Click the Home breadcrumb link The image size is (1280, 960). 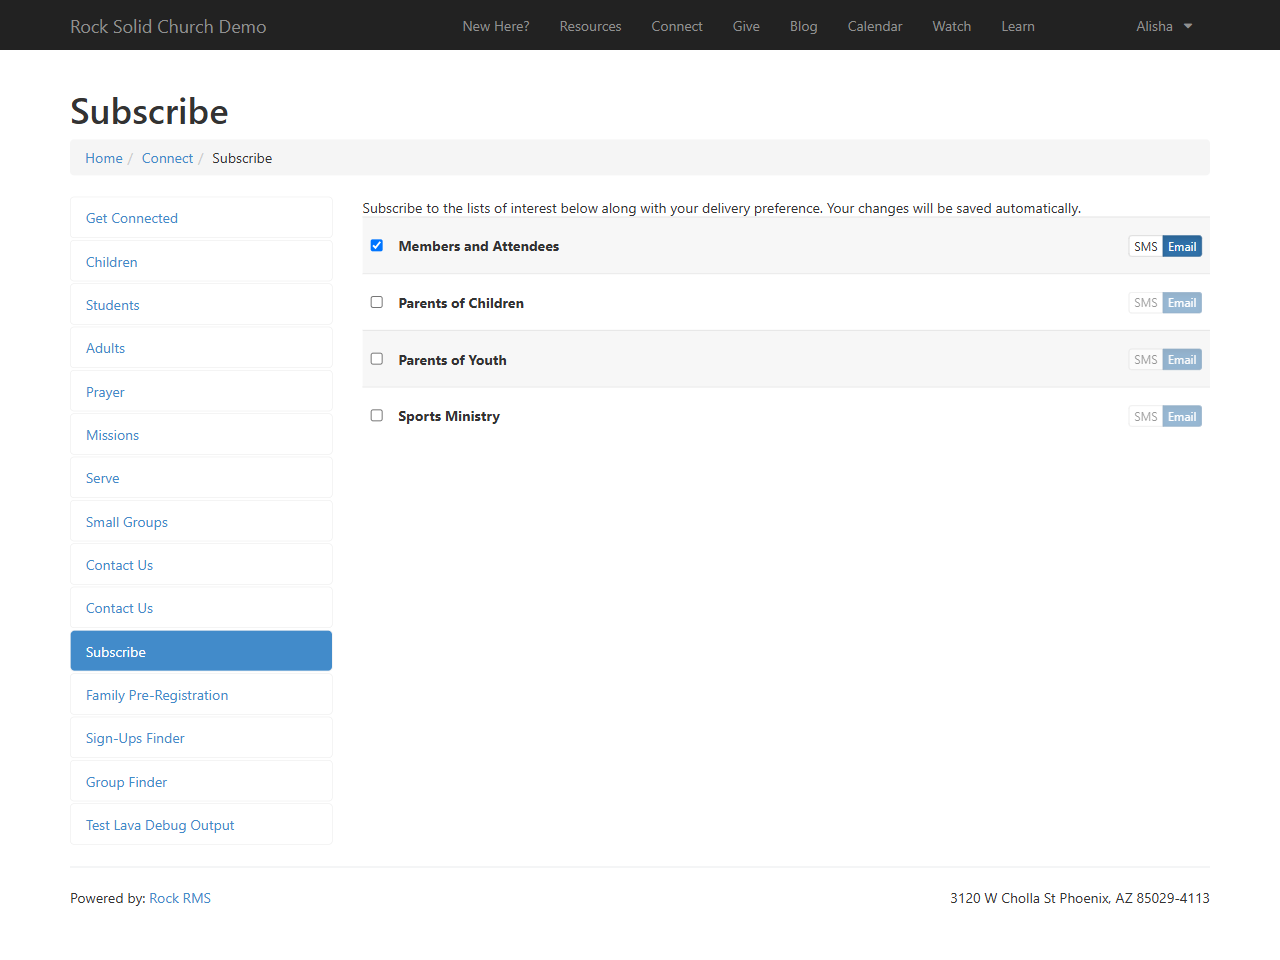(x=104, y=158)
